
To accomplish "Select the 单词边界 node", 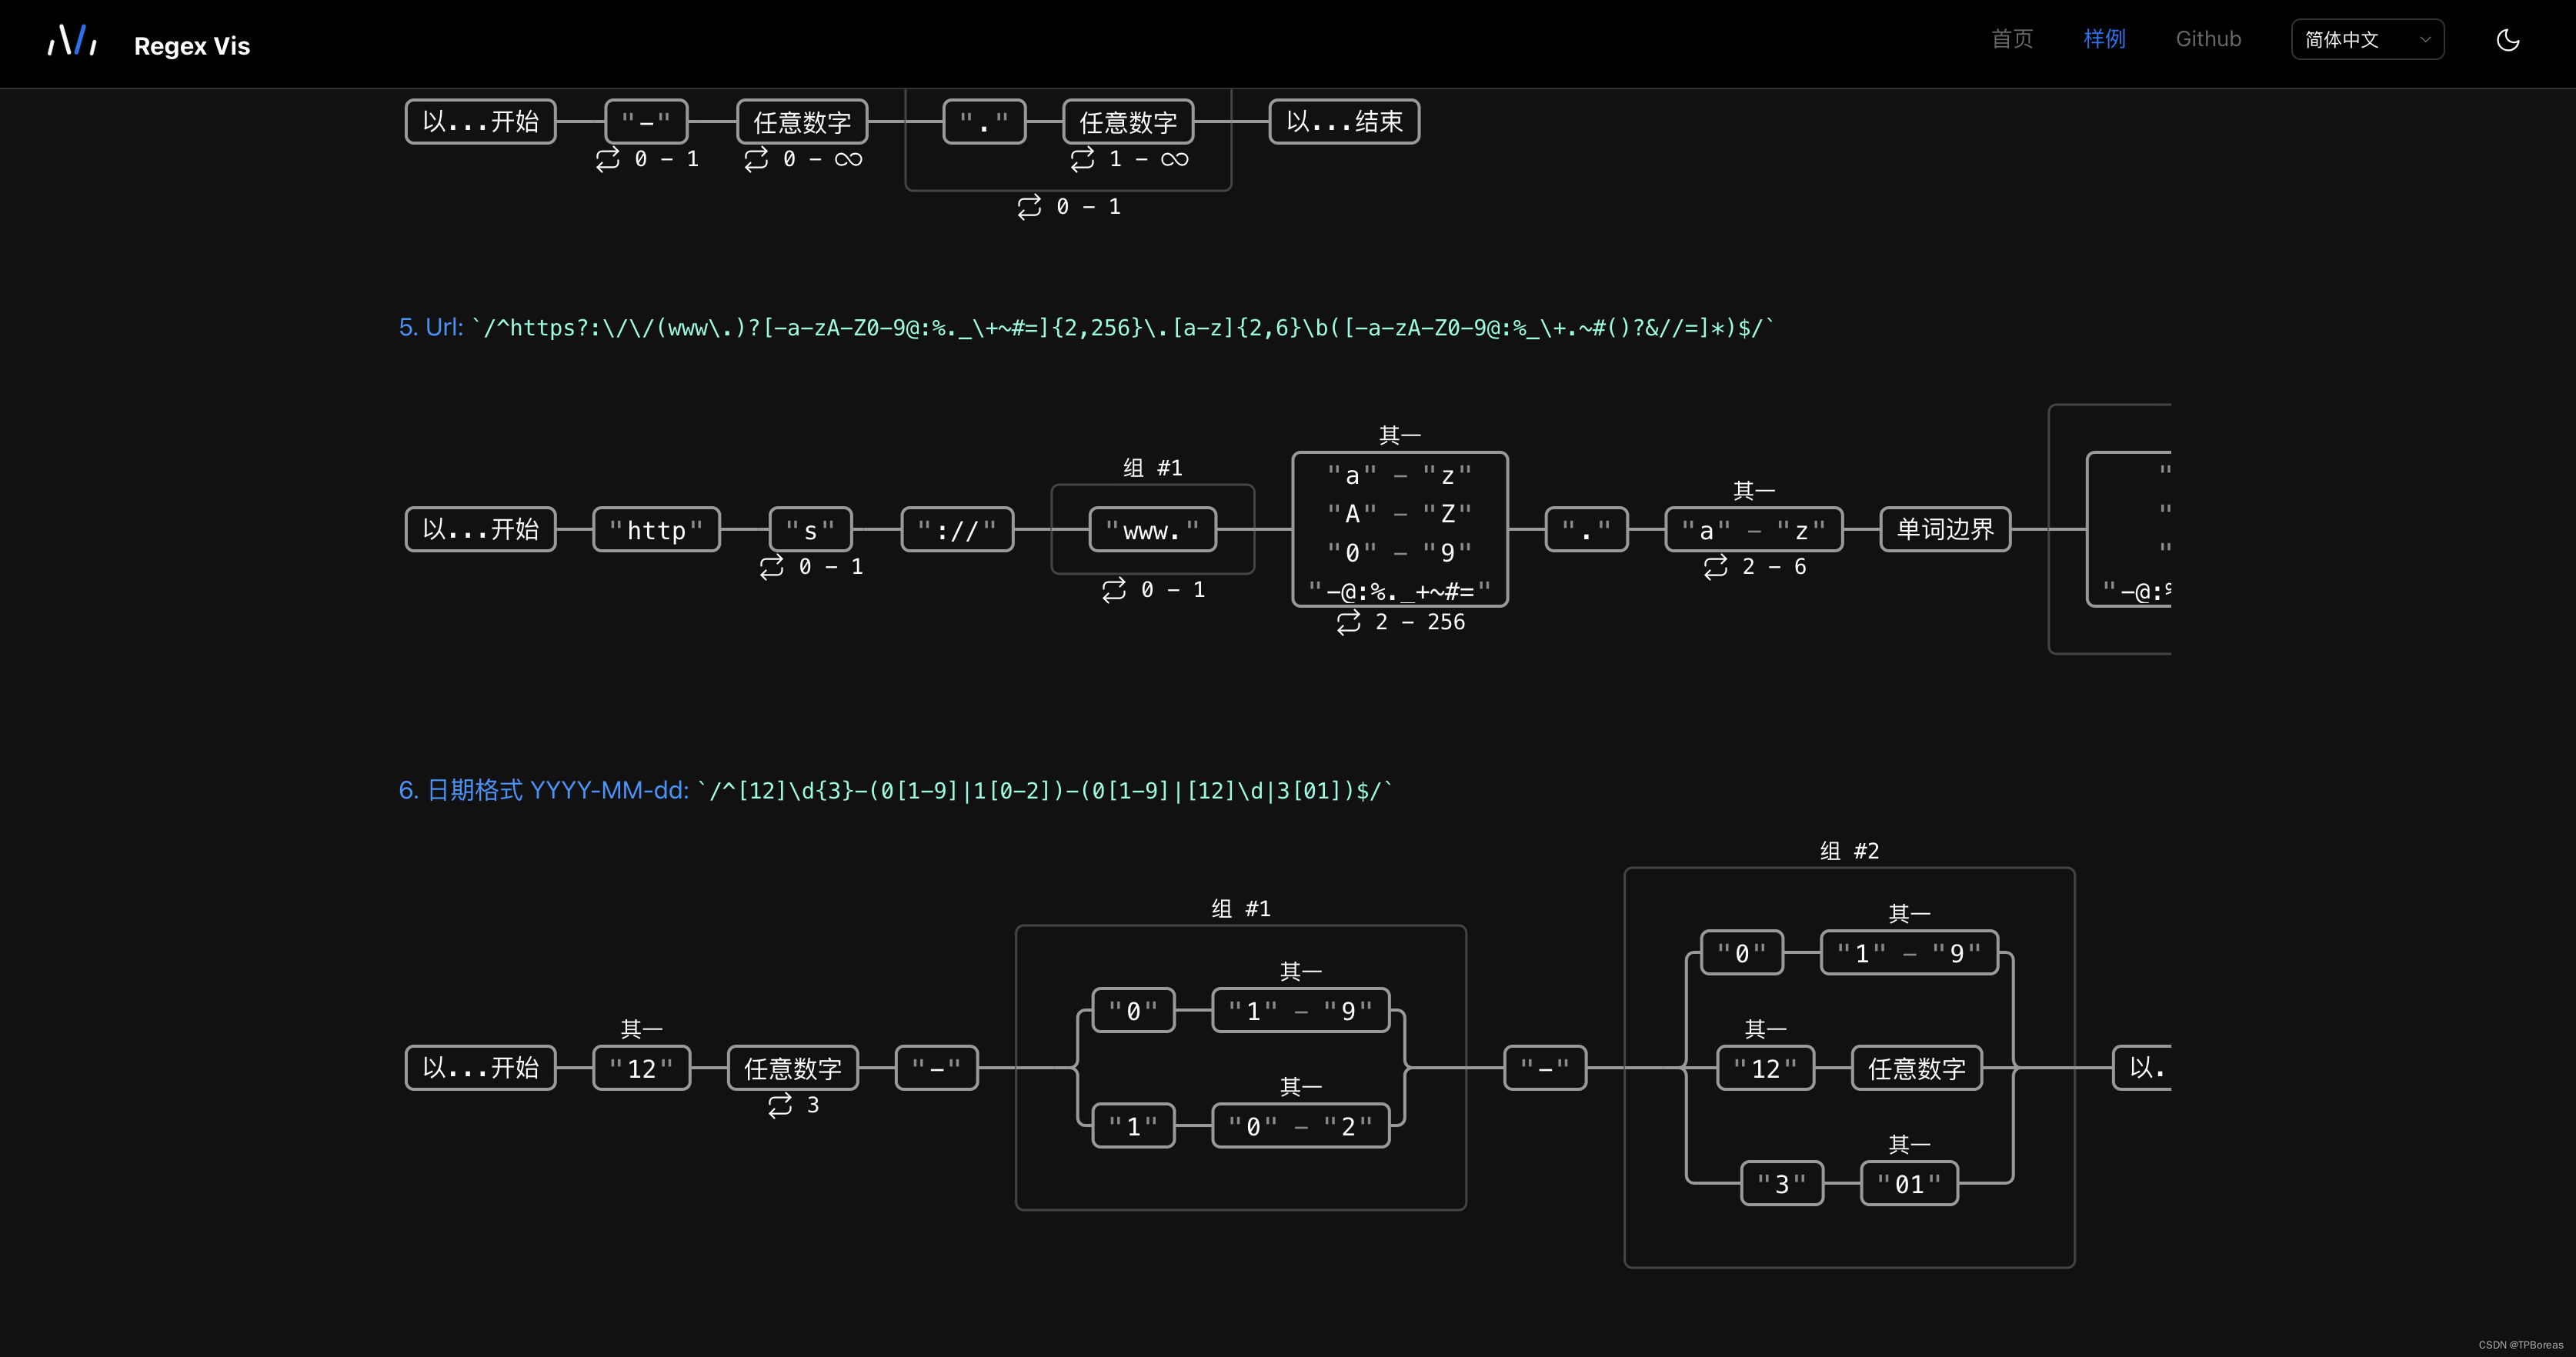I will pos(1945,529).
